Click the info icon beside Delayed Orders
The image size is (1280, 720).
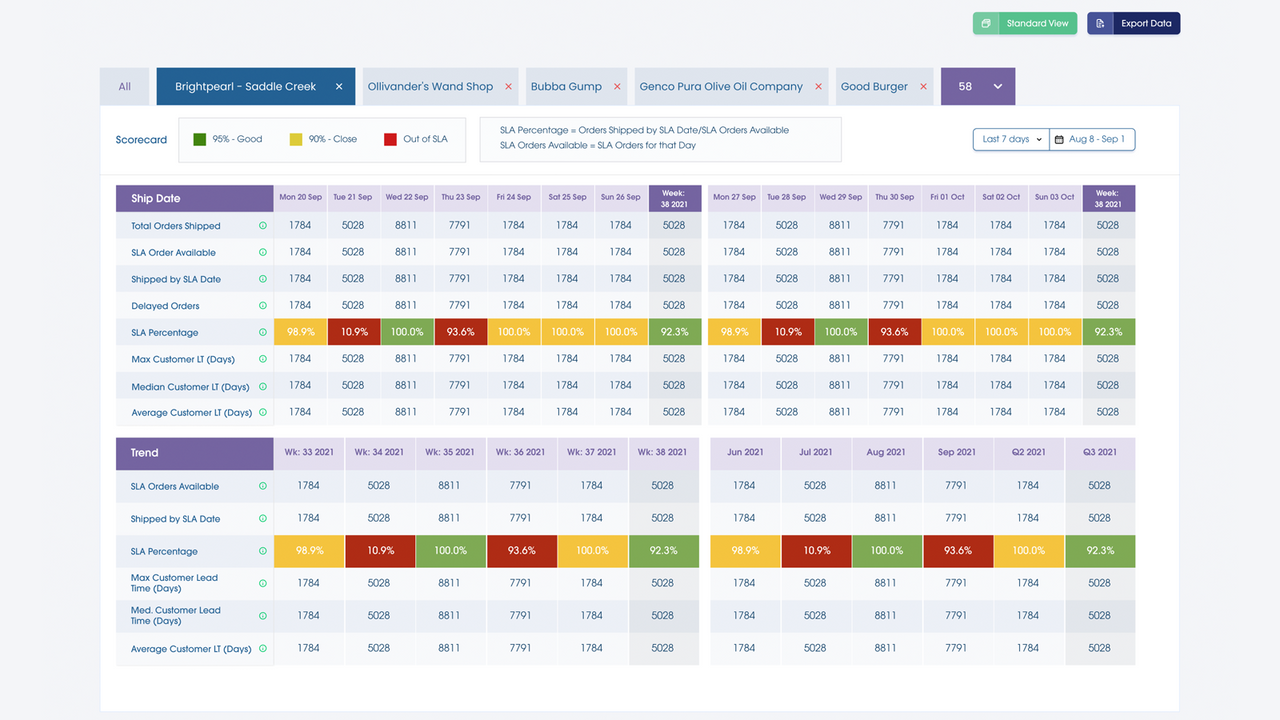click(x=262, y=305)
